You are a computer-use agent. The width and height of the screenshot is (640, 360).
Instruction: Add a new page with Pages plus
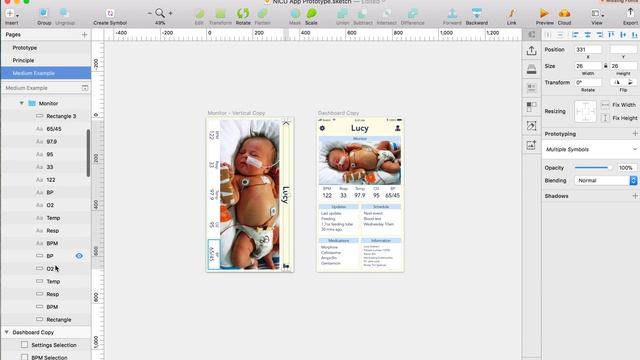84,35
